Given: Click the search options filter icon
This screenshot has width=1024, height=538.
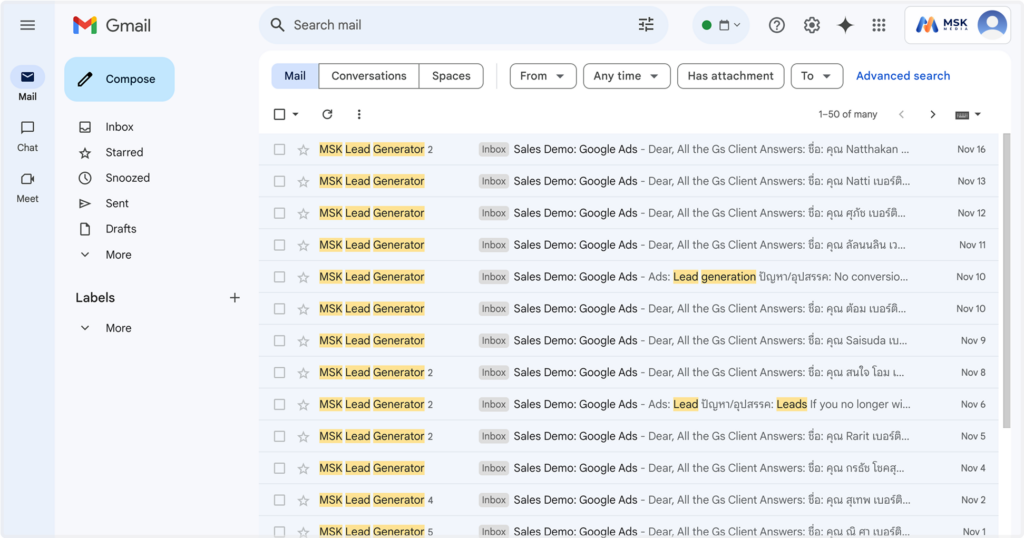Looking at the screenshot, I should tap(646, 25).
